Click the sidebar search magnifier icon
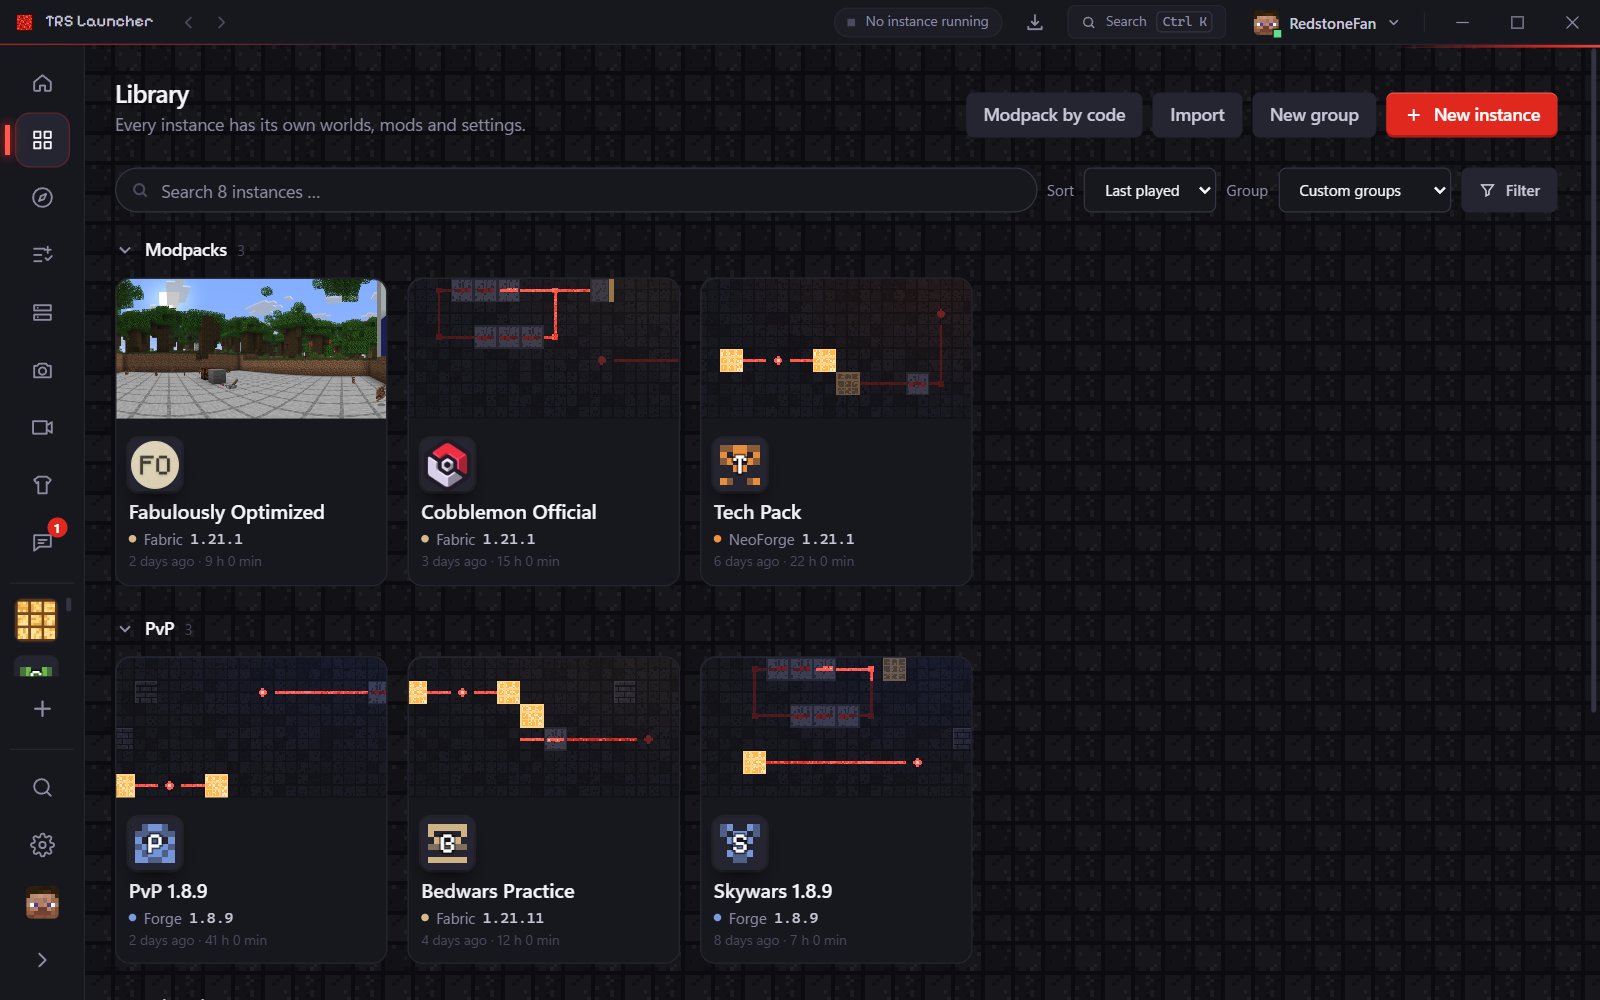The width and height of the screenshot is (1600, 1000). click(x=42, y=788)
